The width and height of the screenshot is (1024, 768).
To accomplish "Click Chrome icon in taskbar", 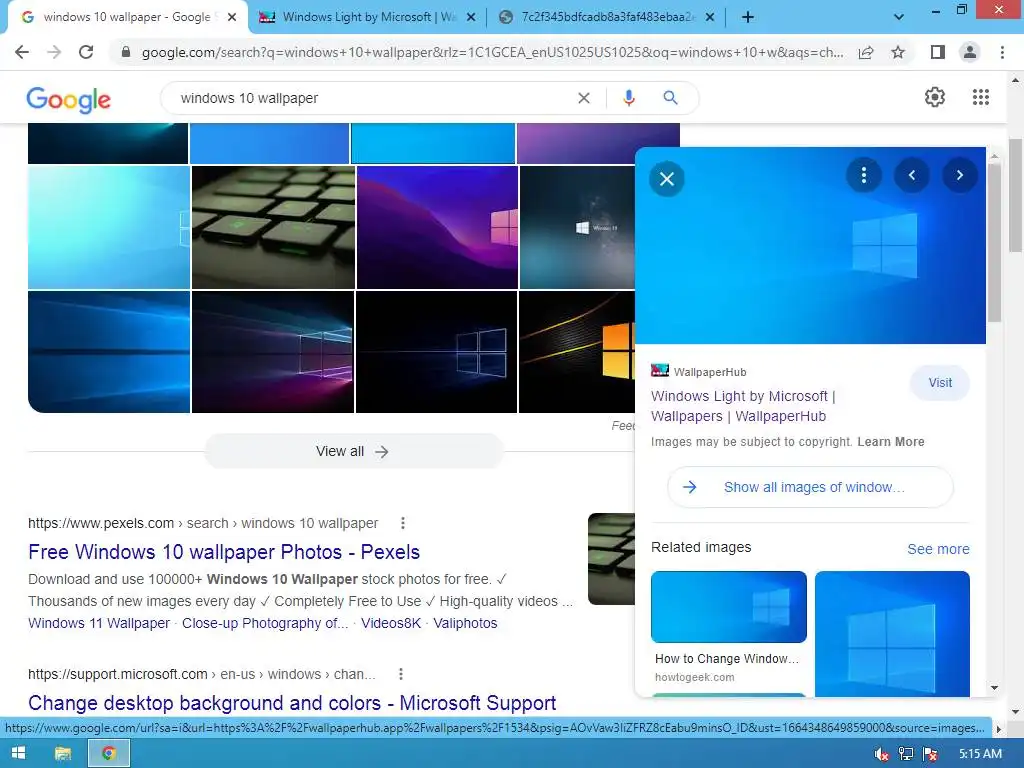I will [x=108, y=754].
